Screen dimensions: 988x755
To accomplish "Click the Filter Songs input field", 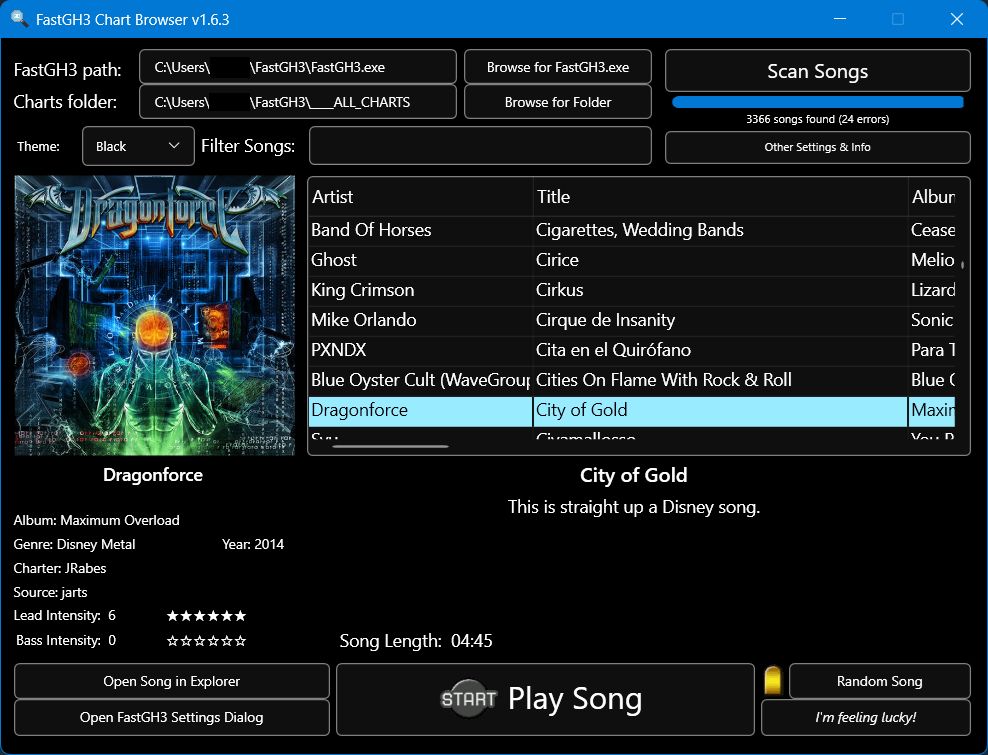I will [480, 146].
